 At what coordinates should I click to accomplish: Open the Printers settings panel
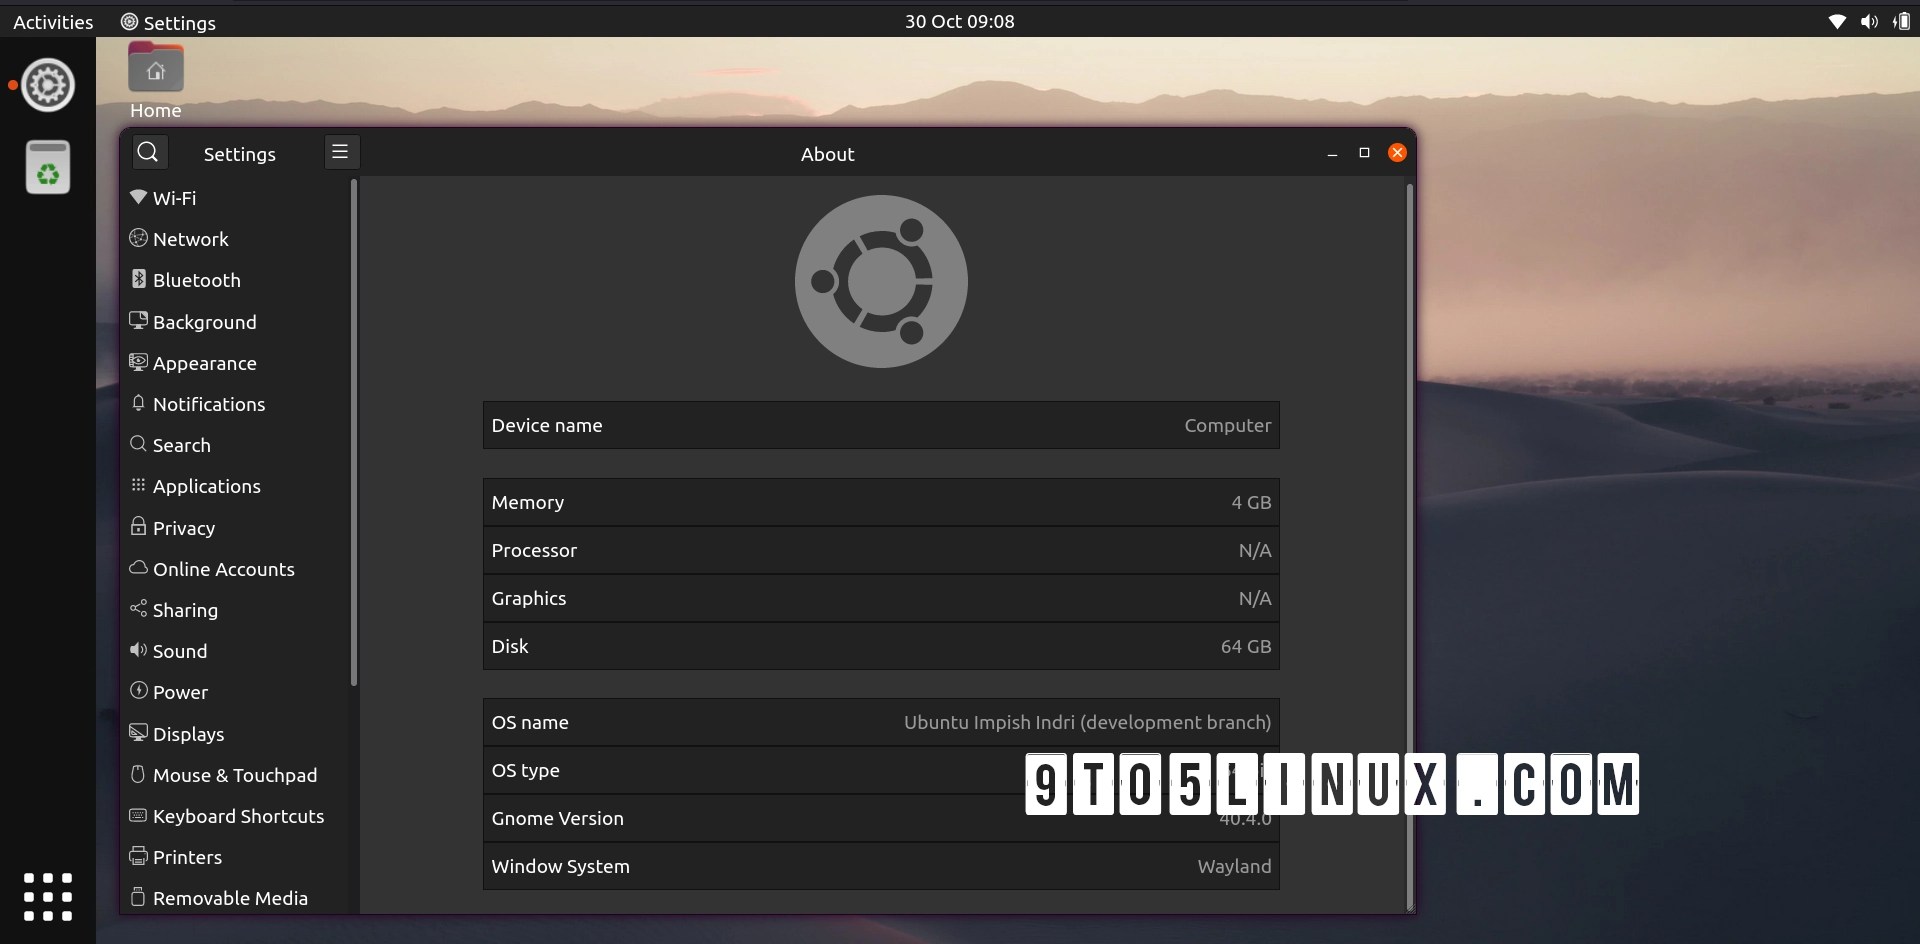[x=236, y=857]
